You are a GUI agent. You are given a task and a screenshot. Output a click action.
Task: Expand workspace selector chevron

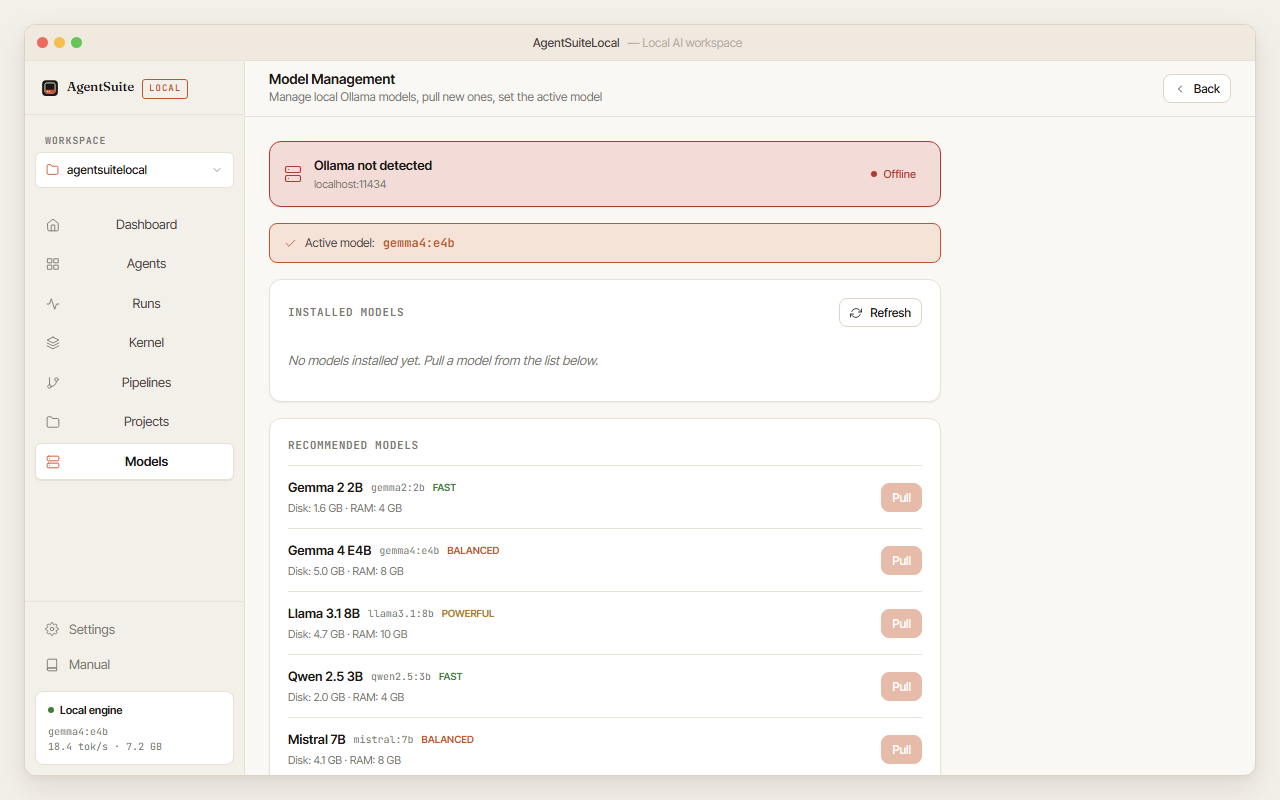[217, 170]
